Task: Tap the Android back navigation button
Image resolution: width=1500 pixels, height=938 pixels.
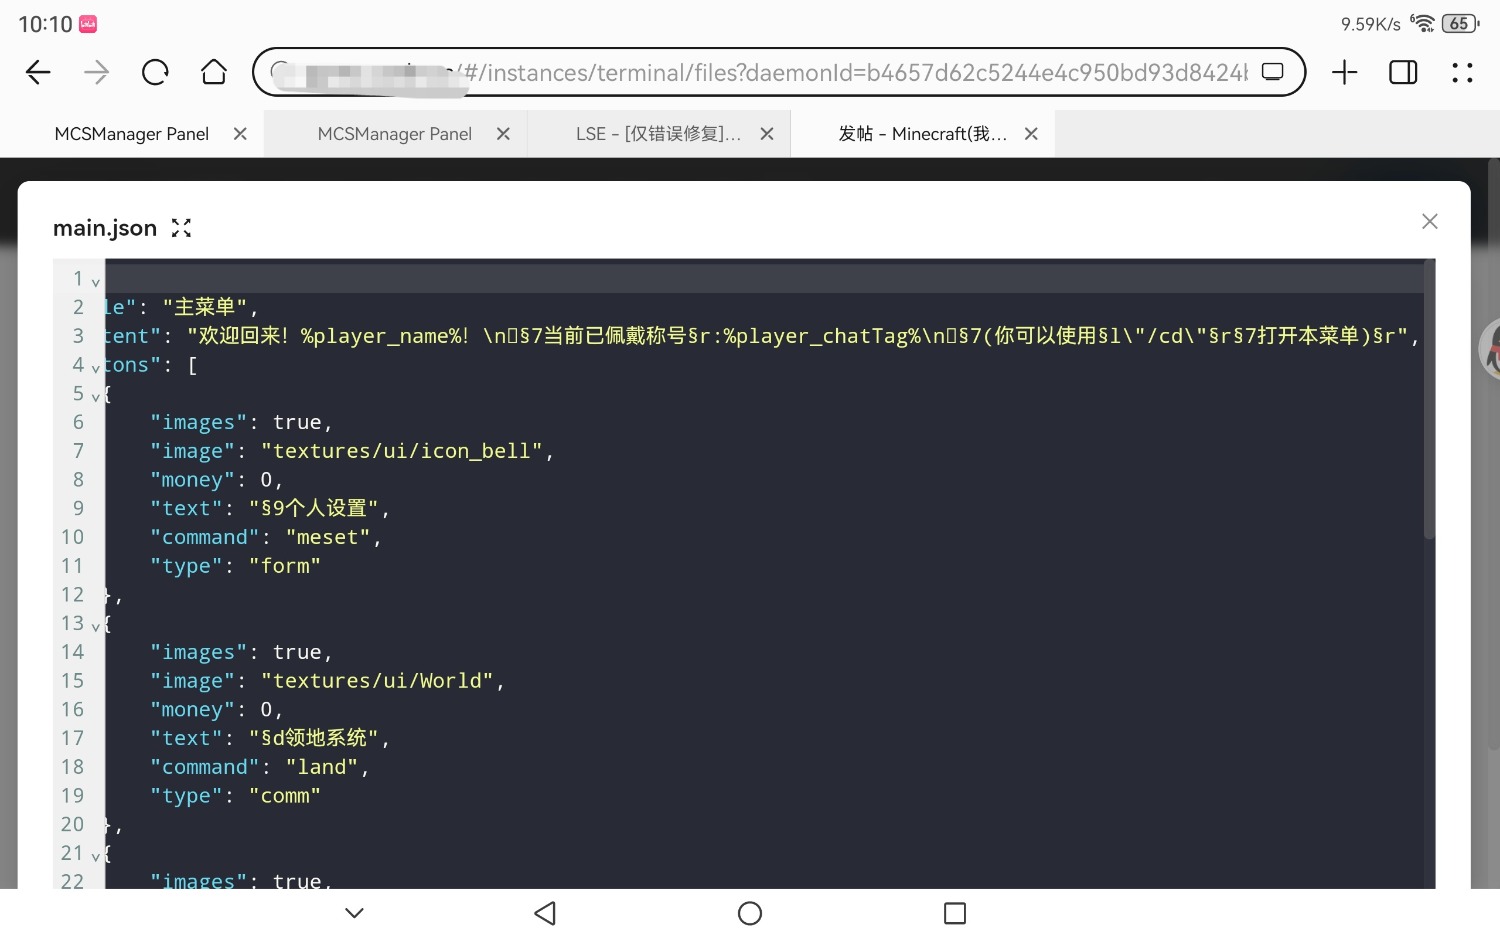Action: [545, 913]
